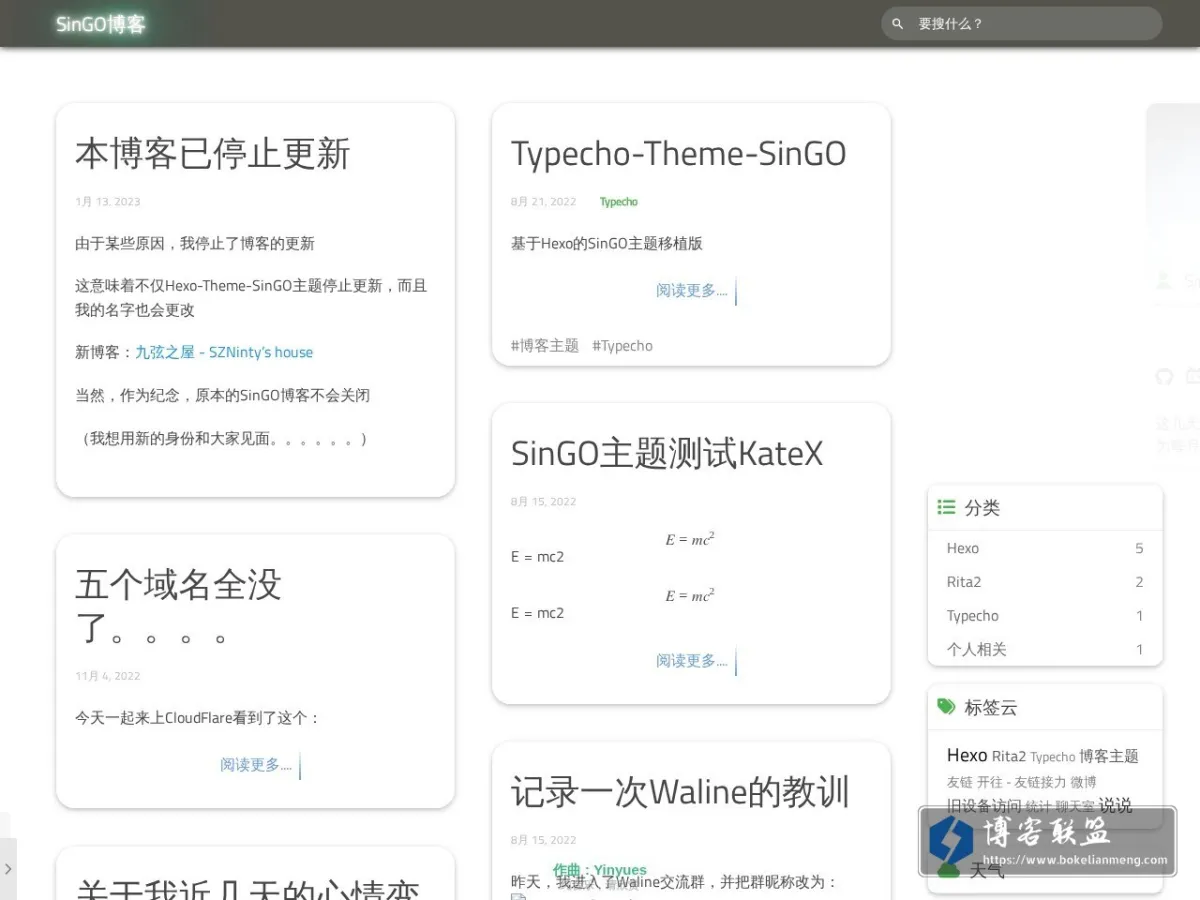1200x900 pixels.
Task: Expand the left-edge arrow panel
Action: pos(8,869)
